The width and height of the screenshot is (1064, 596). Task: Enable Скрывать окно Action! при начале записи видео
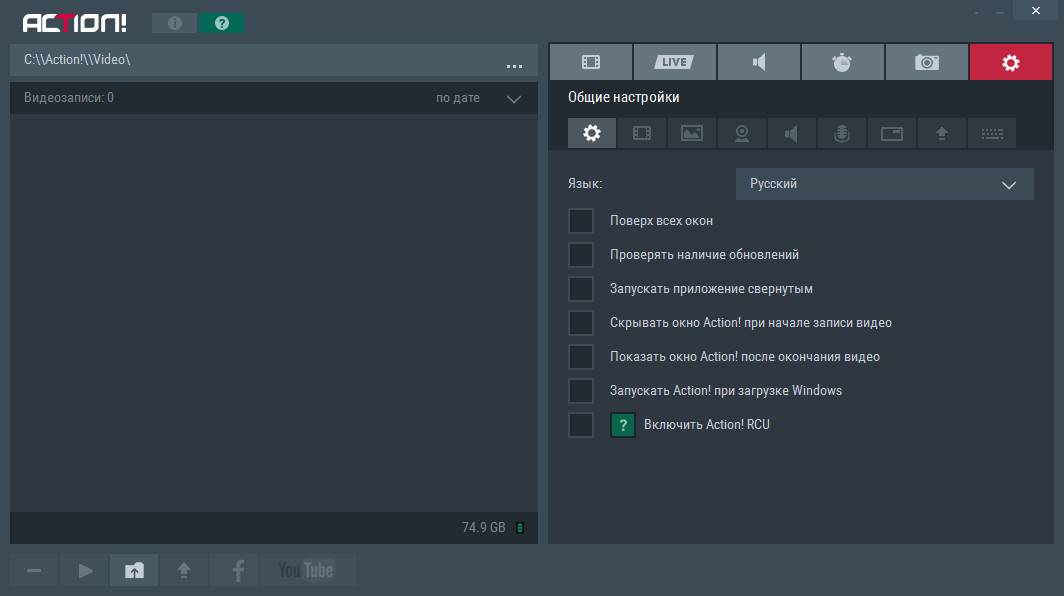coord(581,323)
